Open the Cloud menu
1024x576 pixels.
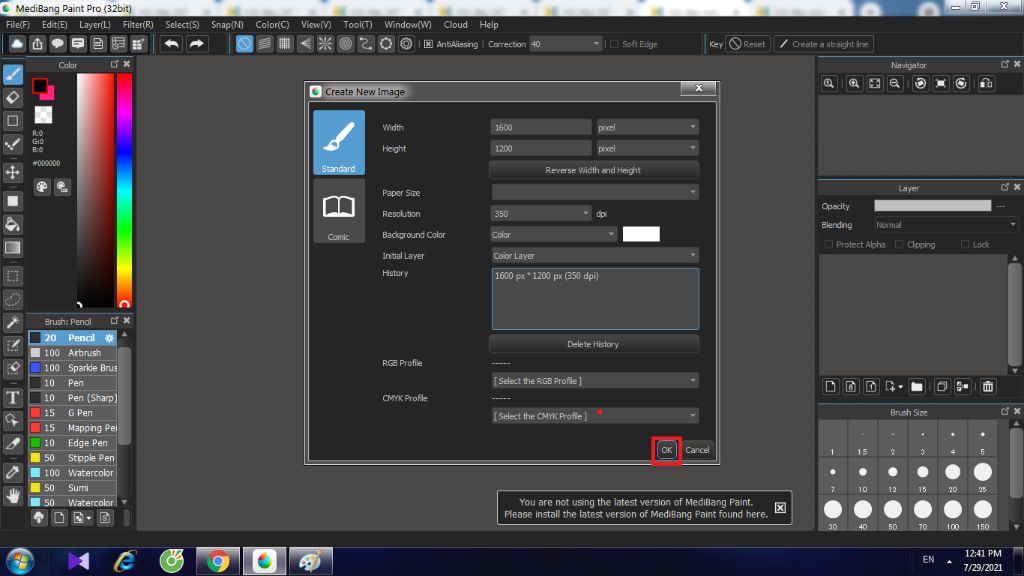[455, 25]
